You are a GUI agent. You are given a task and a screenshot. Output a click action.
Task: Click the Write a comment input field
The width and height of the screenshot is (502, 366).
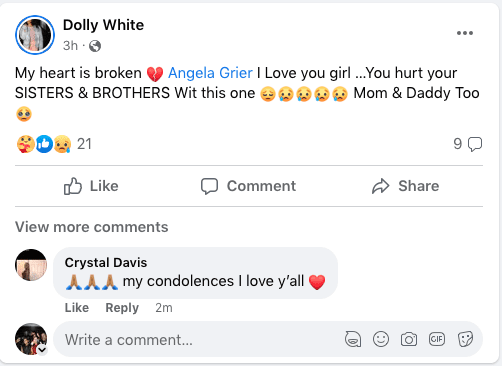coord(200,340)
